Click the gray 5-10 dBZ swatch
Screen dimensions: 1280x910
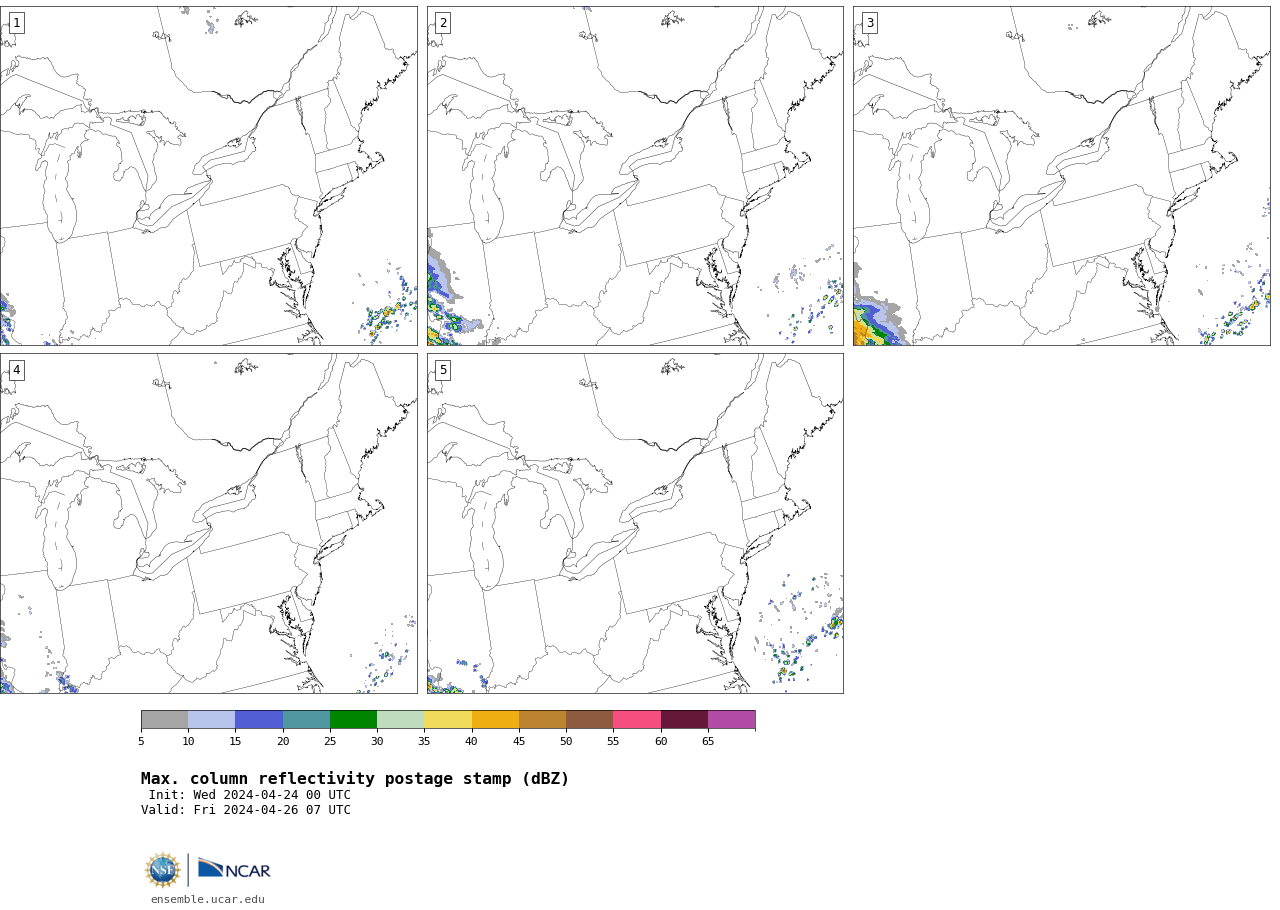pyautogui.click(x=164, y=720)
